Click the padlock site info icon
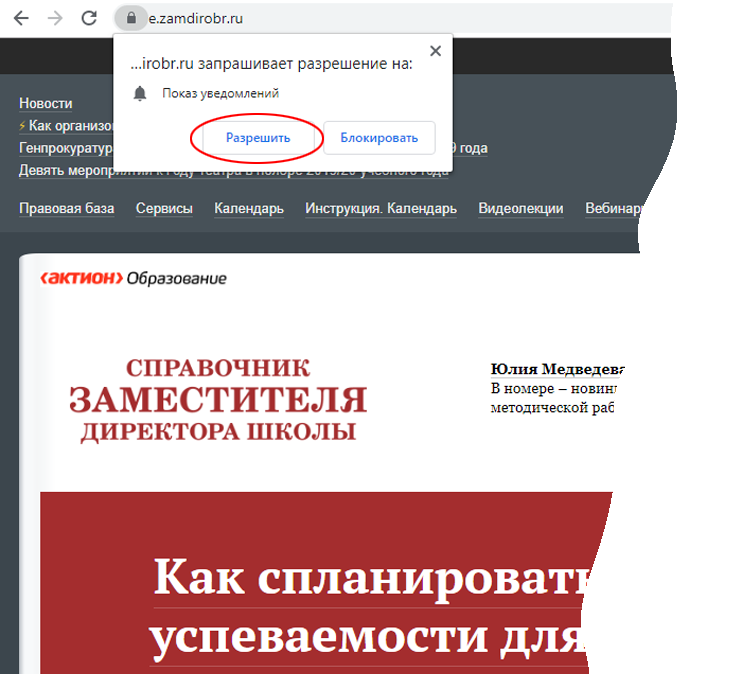The width and height of the screenshot is (738, 674). 129,18
